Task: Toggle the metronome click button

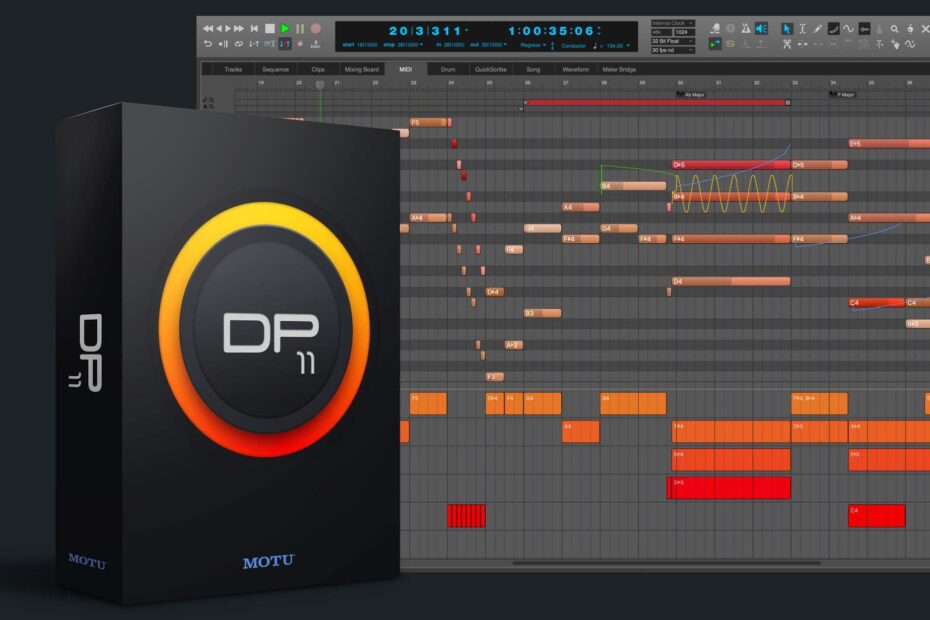Action: (746, 28)
